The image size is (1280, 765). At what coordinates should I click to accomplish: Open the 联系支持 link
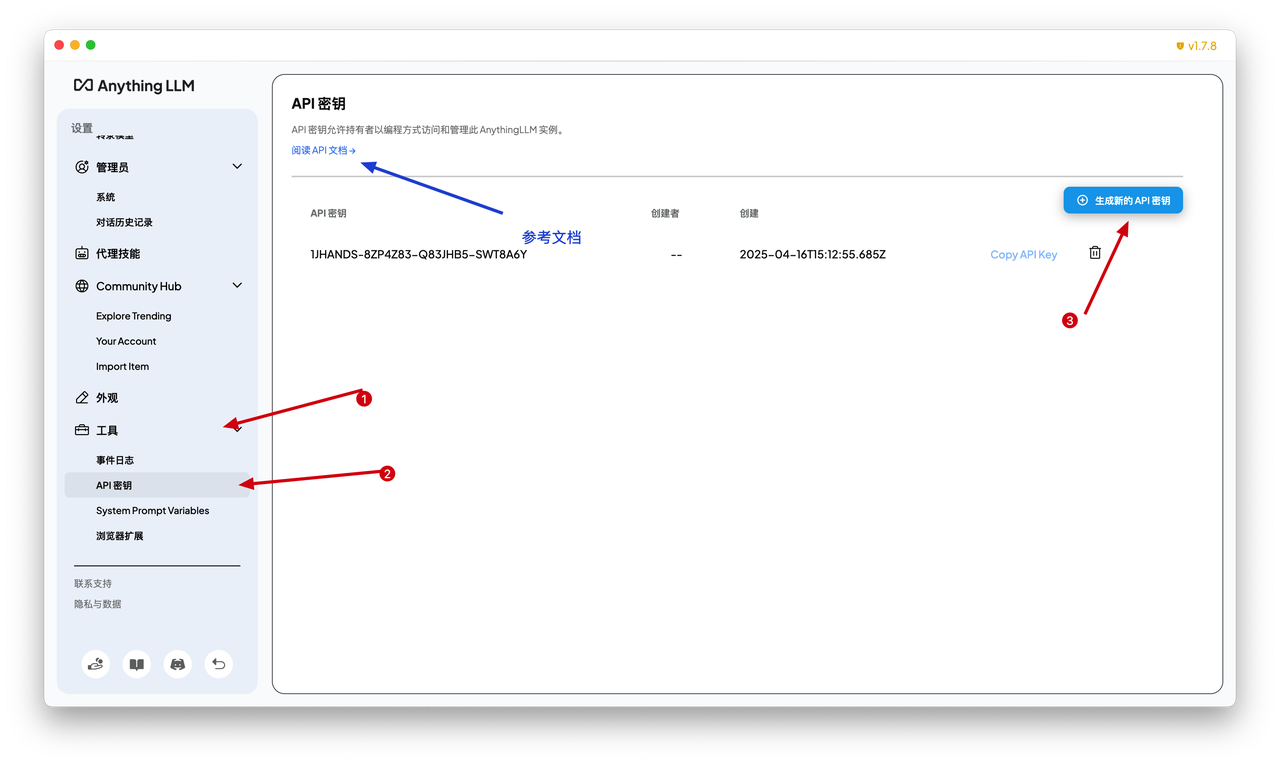pyautogui.click(x=93, y=583)
